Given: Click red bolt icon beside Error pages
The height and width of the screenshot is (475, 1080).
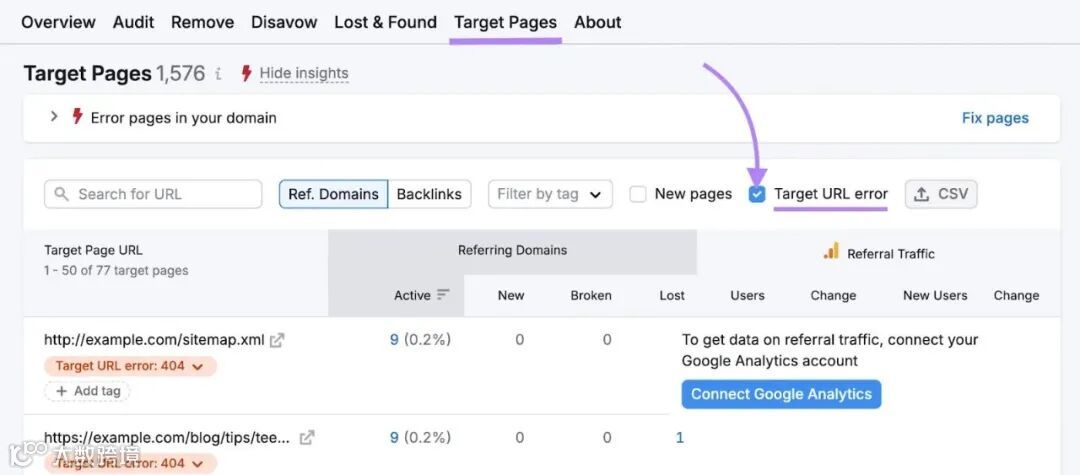Looking at the screenshot, I should 77,117.
